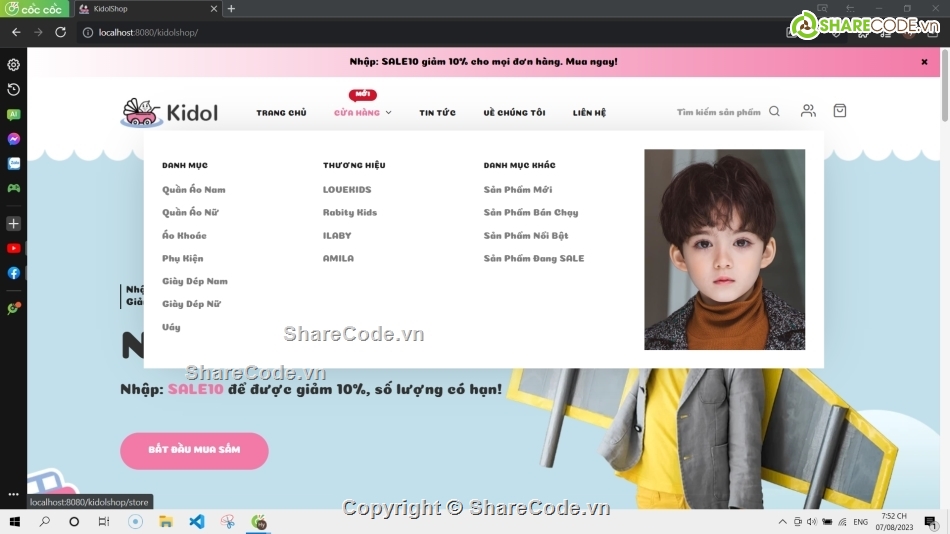Screen dimensions: 950x534
Task: Open the Zalo sidebar icon
Action: [13, 164]
